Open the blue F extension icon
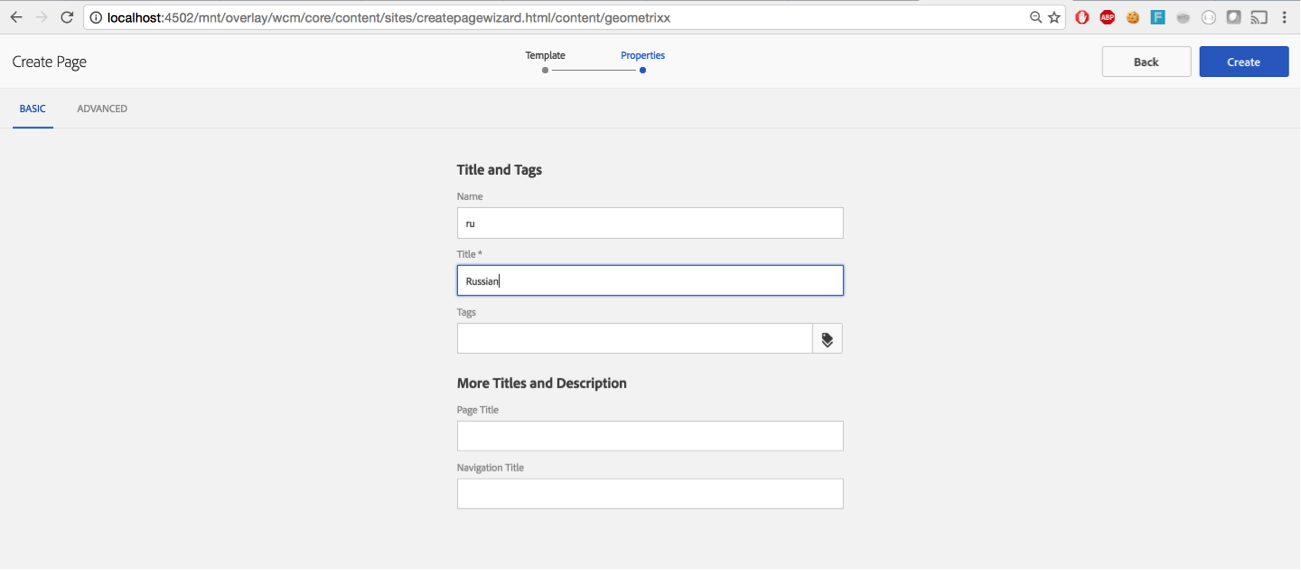 pyautogui.click(x=1158, y=17)
